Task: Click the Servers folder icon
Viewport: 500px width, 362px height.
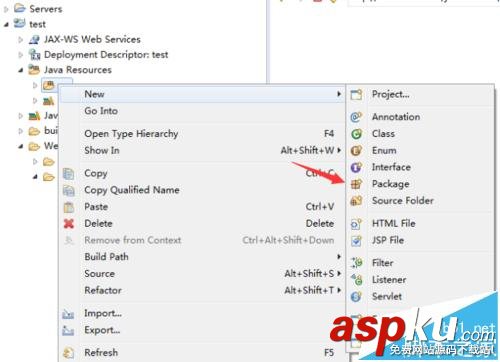Action: 20,8
